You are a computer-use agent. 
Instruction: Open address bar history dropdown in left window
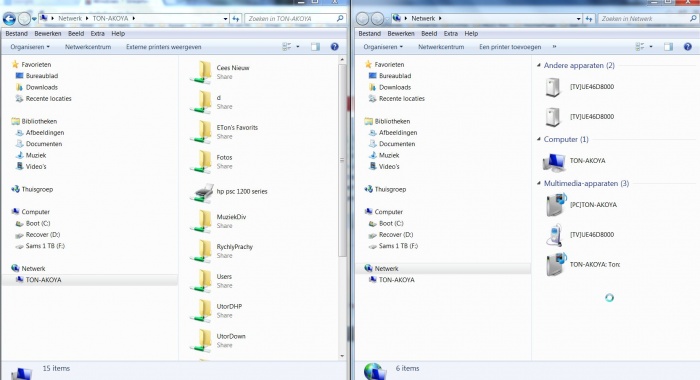coord(225,19)
